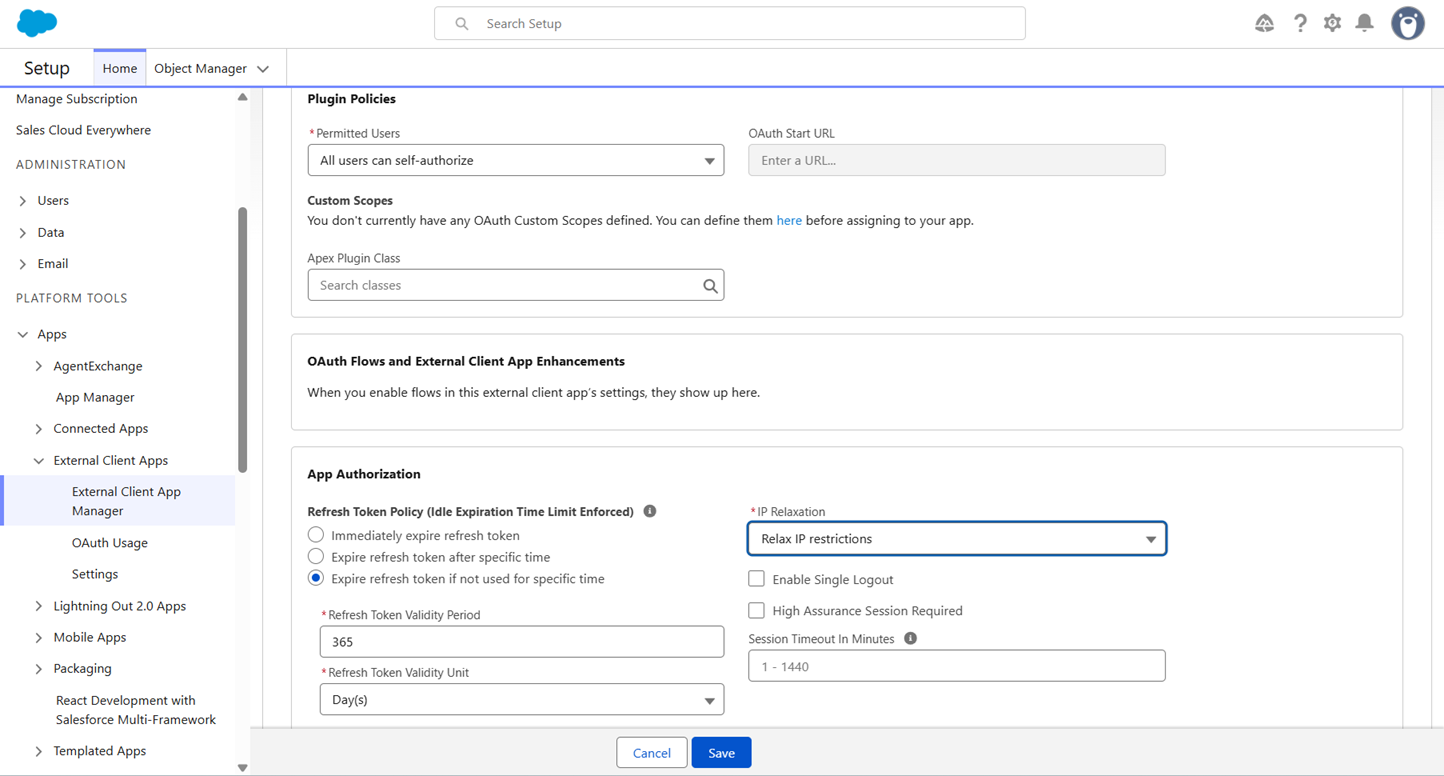Click the Search Setup field

[730, 23]
